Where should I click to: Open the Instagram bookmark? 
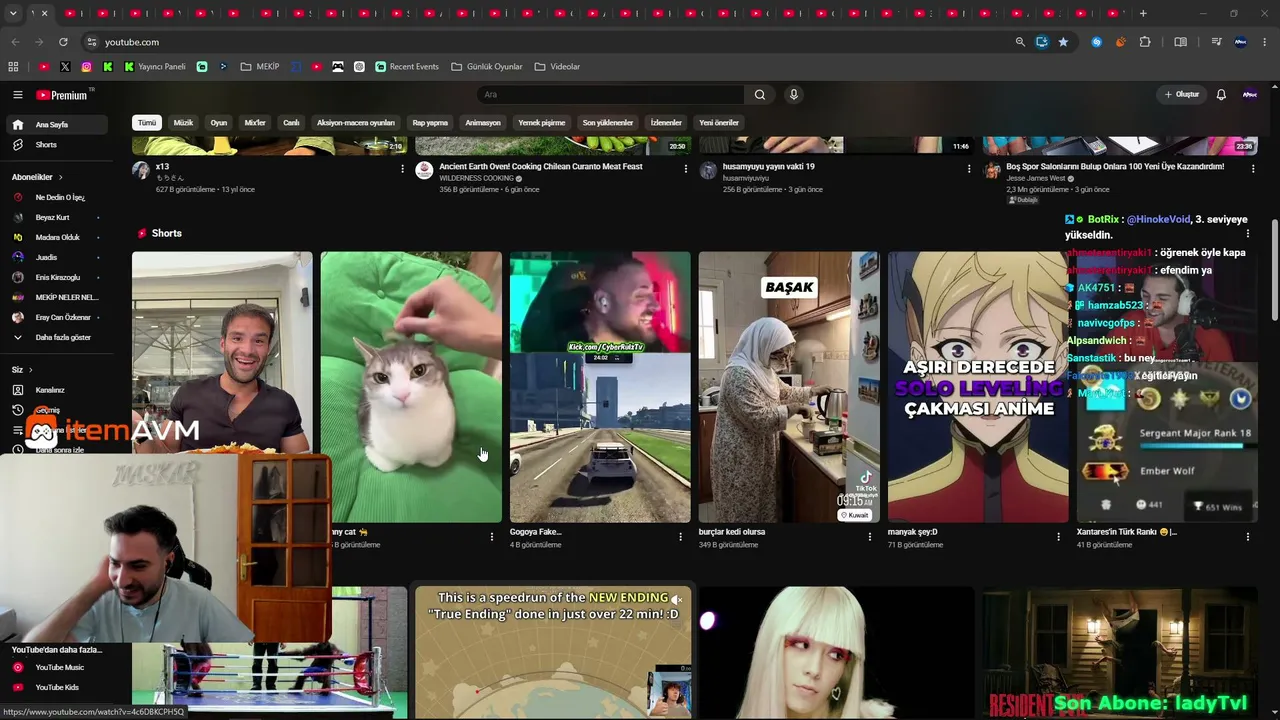click(87, 67)
